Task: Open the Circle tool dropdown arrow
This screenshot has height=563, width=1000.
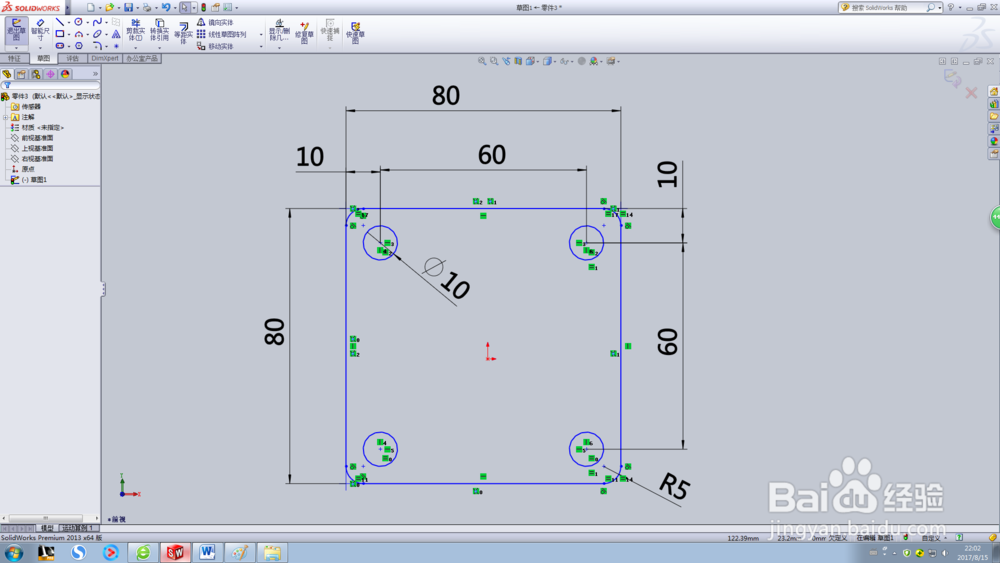Action: point(87,22)
